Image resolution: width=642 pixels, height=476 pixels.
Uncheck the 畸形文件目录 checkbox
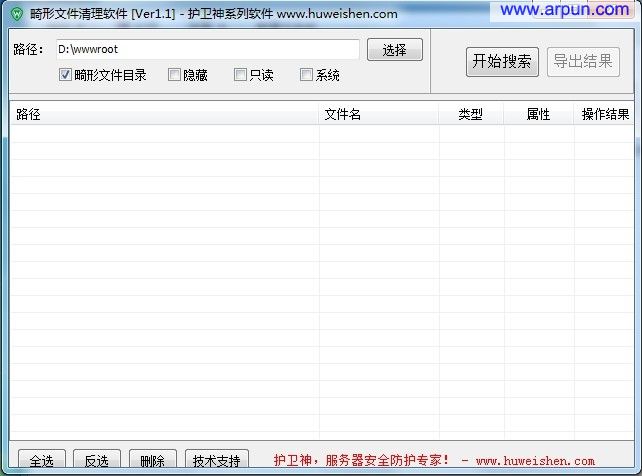coord(65,75)
